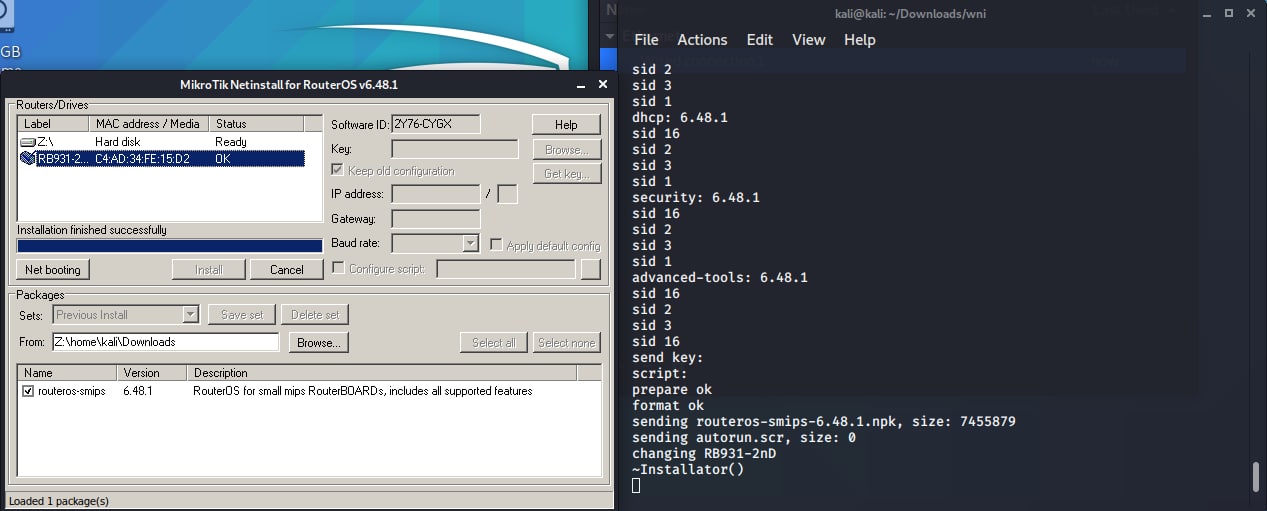
Task: Click the Install button
Action: click(x=209, y=269)
